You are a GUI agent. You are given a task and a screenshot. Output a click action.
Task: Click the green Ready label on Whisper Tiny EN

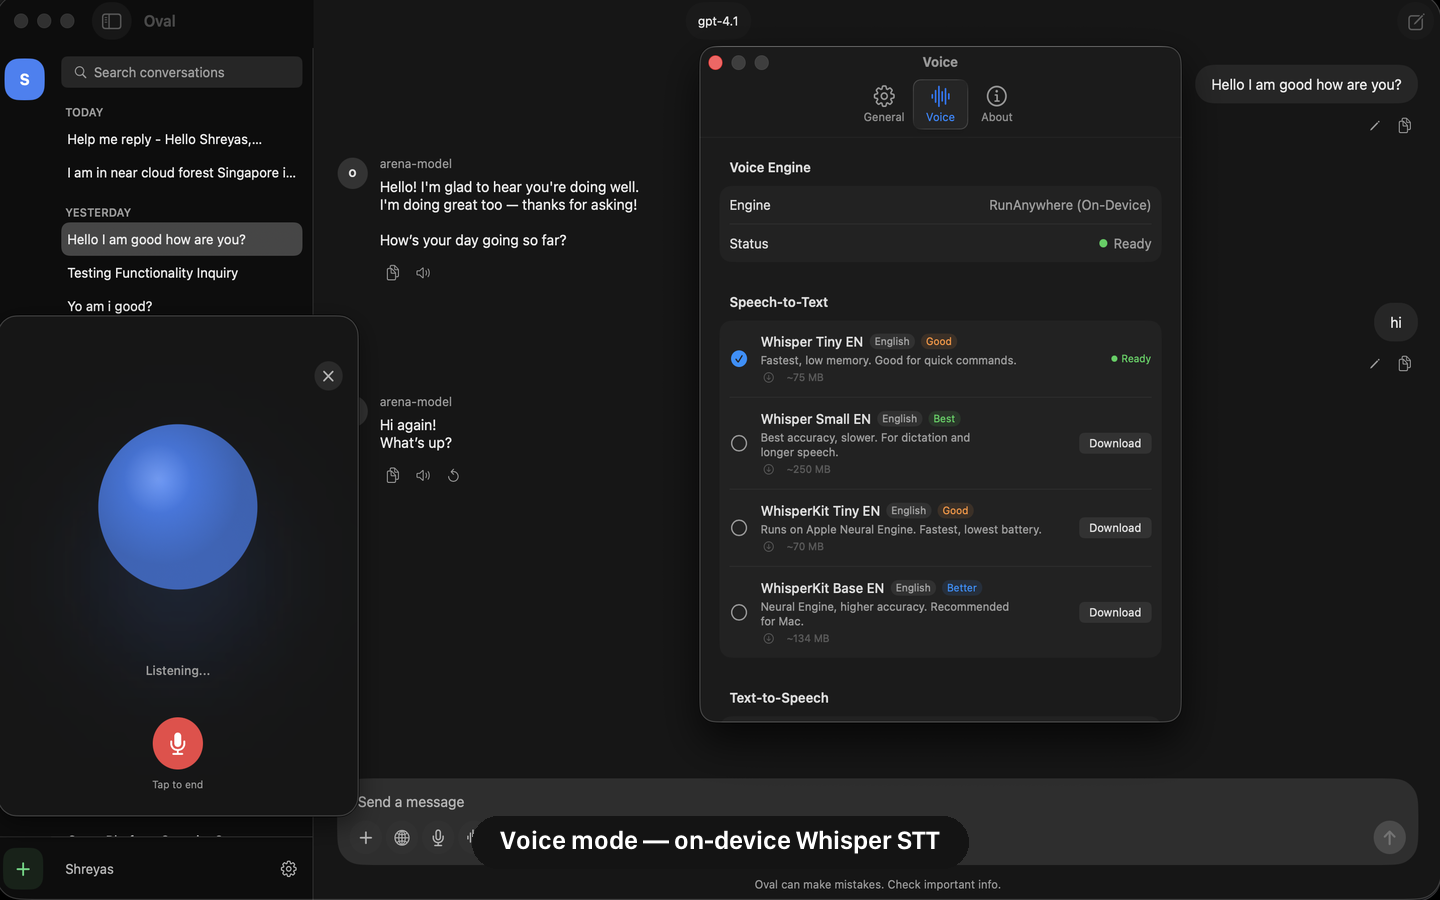point(1131,359)
